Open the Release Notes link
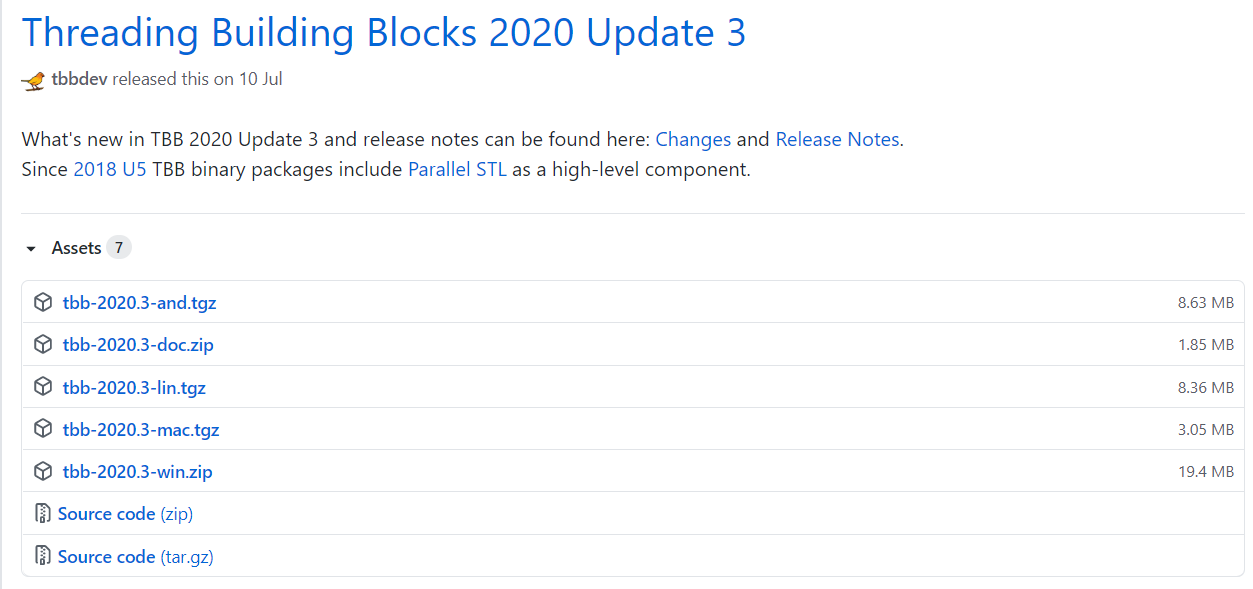Image resolution: width=1253 pixels, height=589 pixels. (837, 139)
